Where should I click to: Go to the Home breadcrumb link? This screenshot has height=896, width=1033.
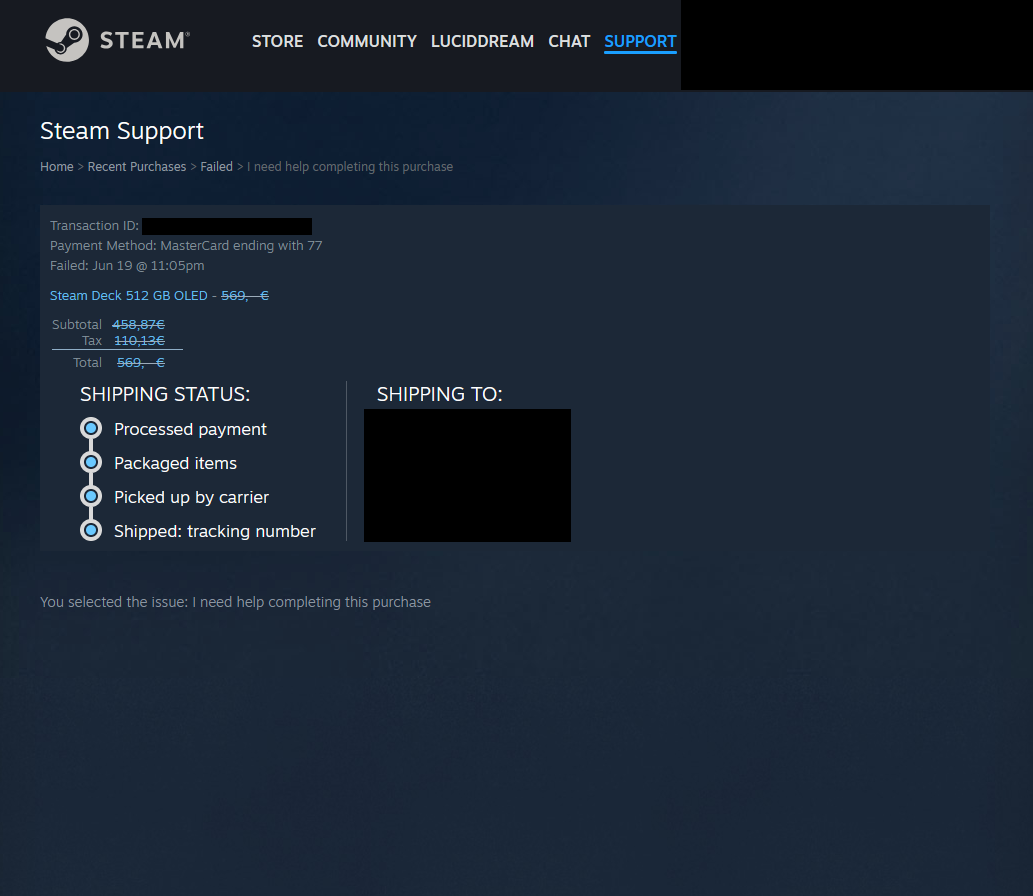coord(57,167)
